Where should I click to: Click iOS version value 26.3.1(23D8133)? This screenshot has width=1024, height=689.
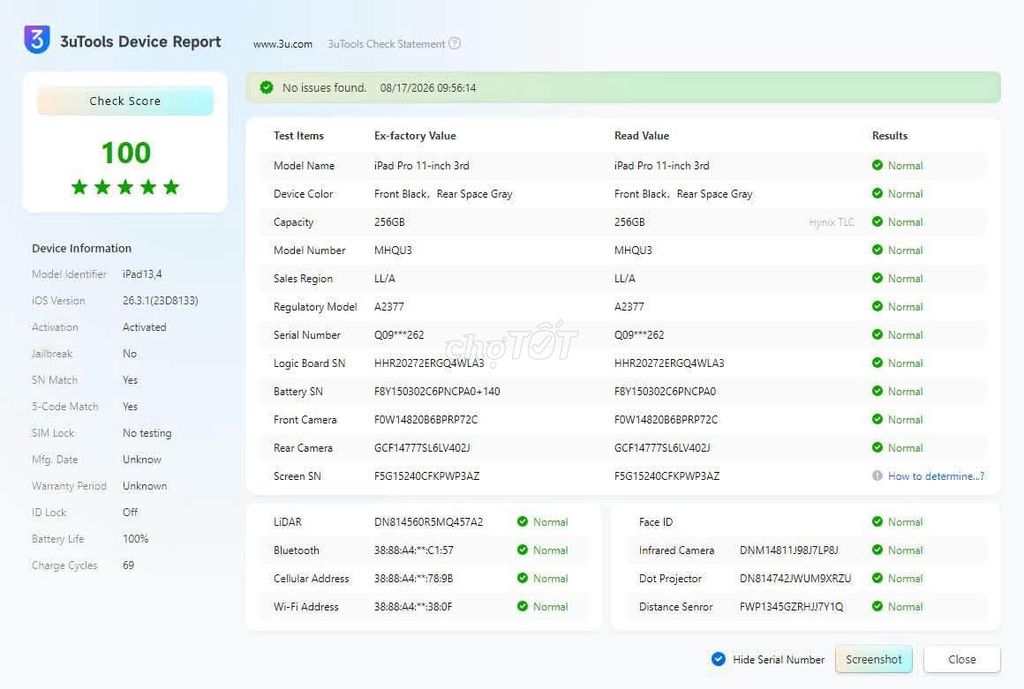[160, 300]
